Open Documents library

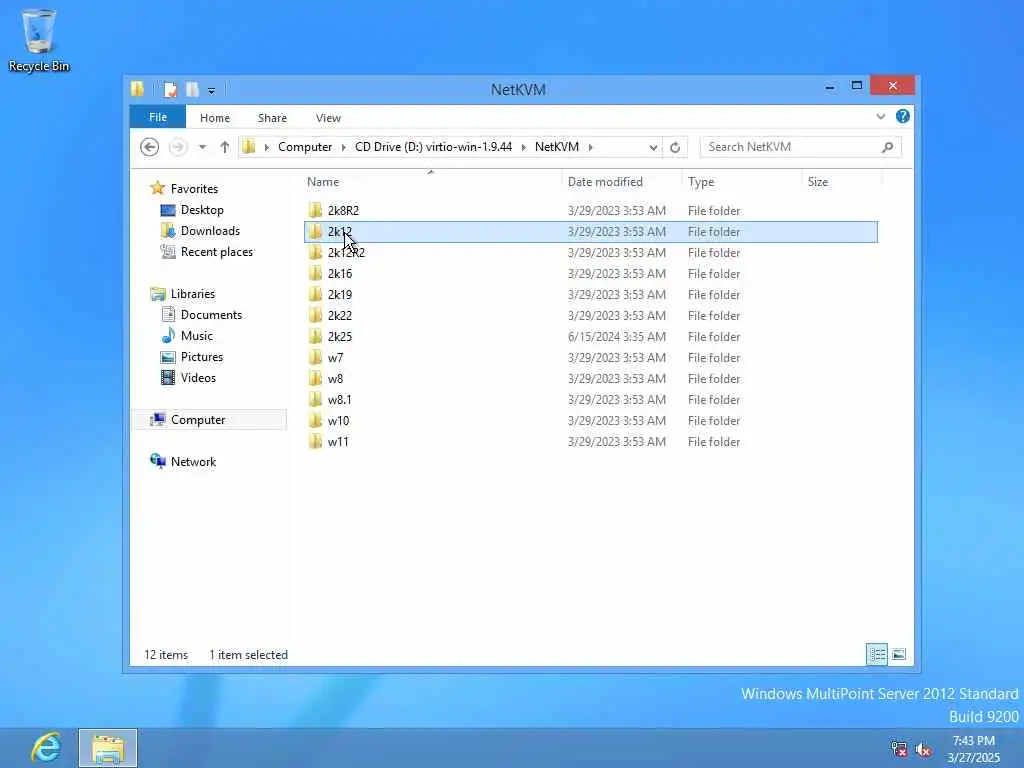click(211, 315)
